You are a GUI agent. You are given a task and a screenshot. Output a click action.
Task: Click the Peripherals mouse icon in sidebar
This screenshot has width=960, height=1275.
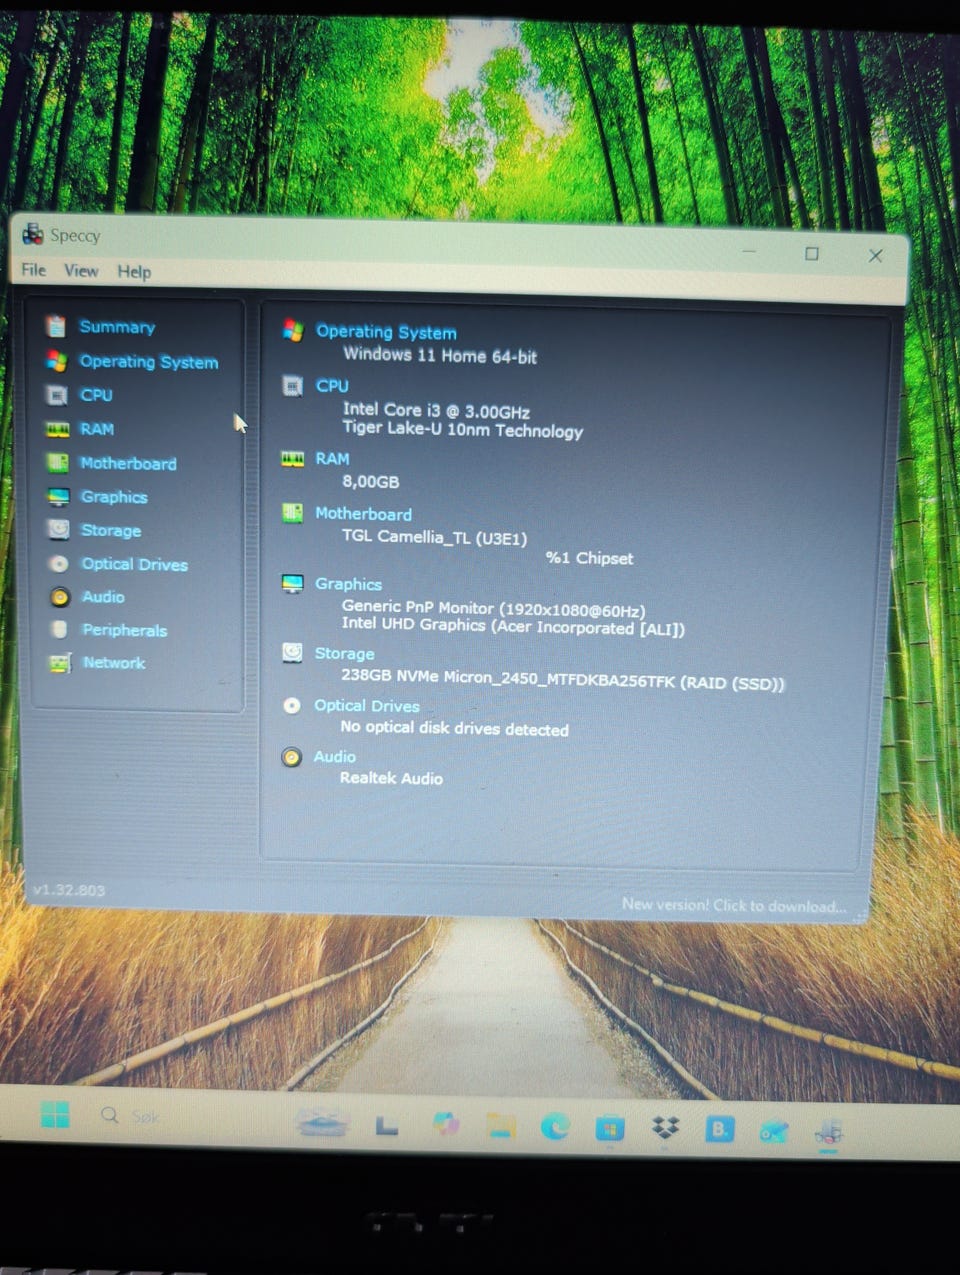click(x=60, y=629)
